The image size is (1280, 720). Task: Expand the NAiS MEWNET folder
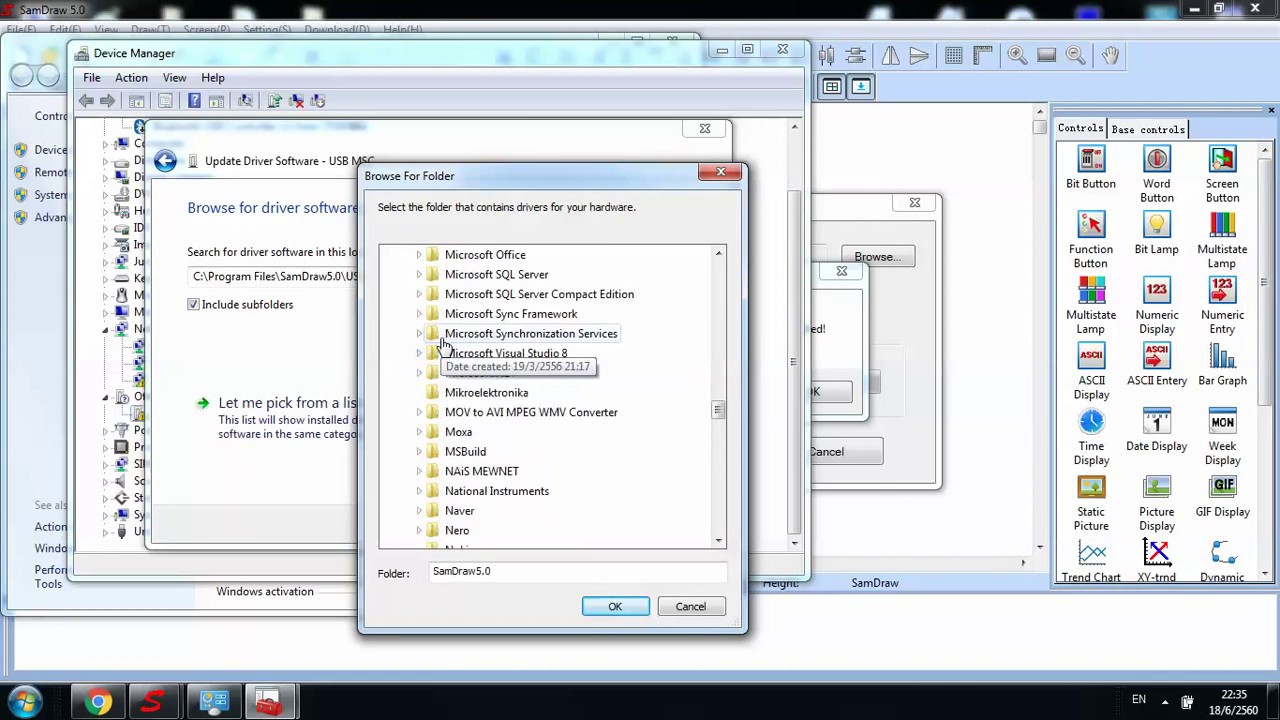click(x=419, y=471)
